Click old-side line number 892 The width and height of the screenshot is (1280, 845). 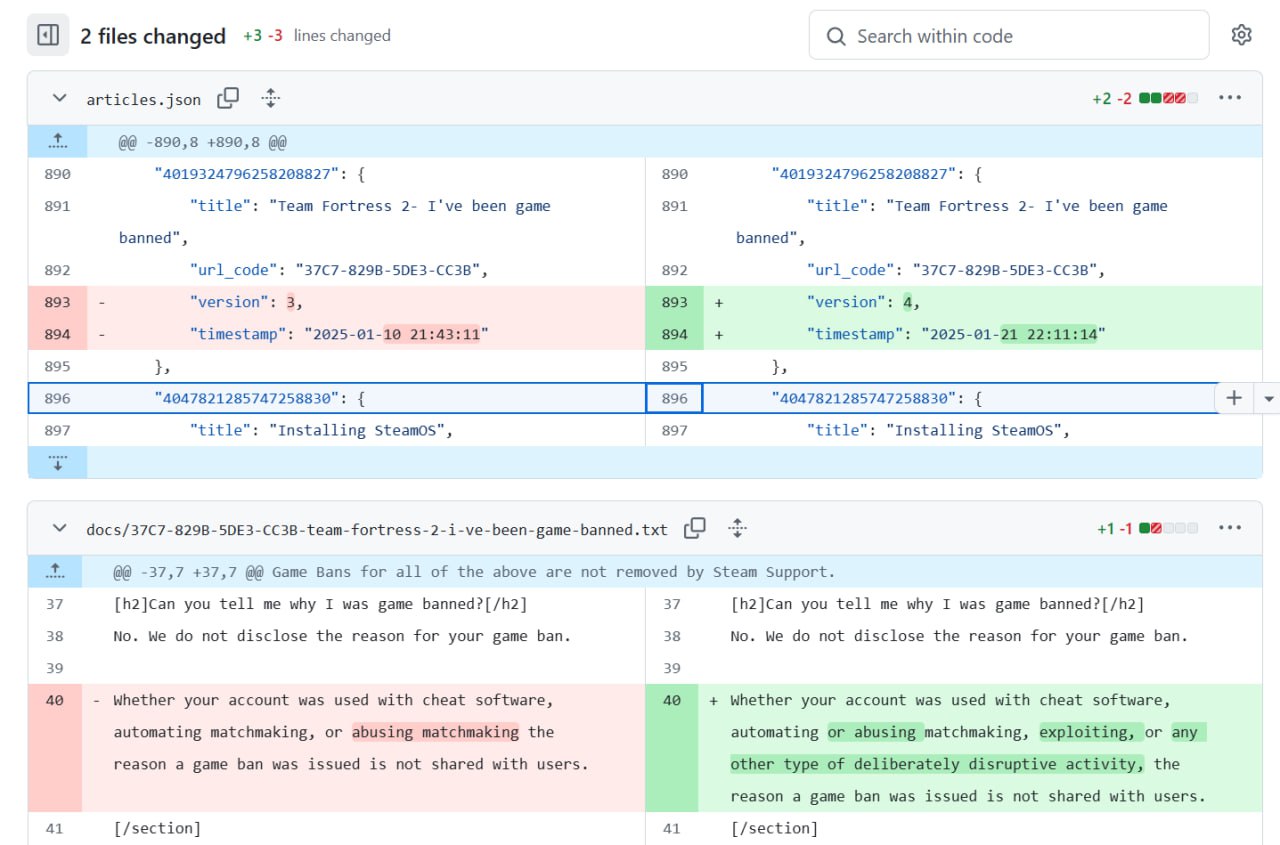[58, 270]
